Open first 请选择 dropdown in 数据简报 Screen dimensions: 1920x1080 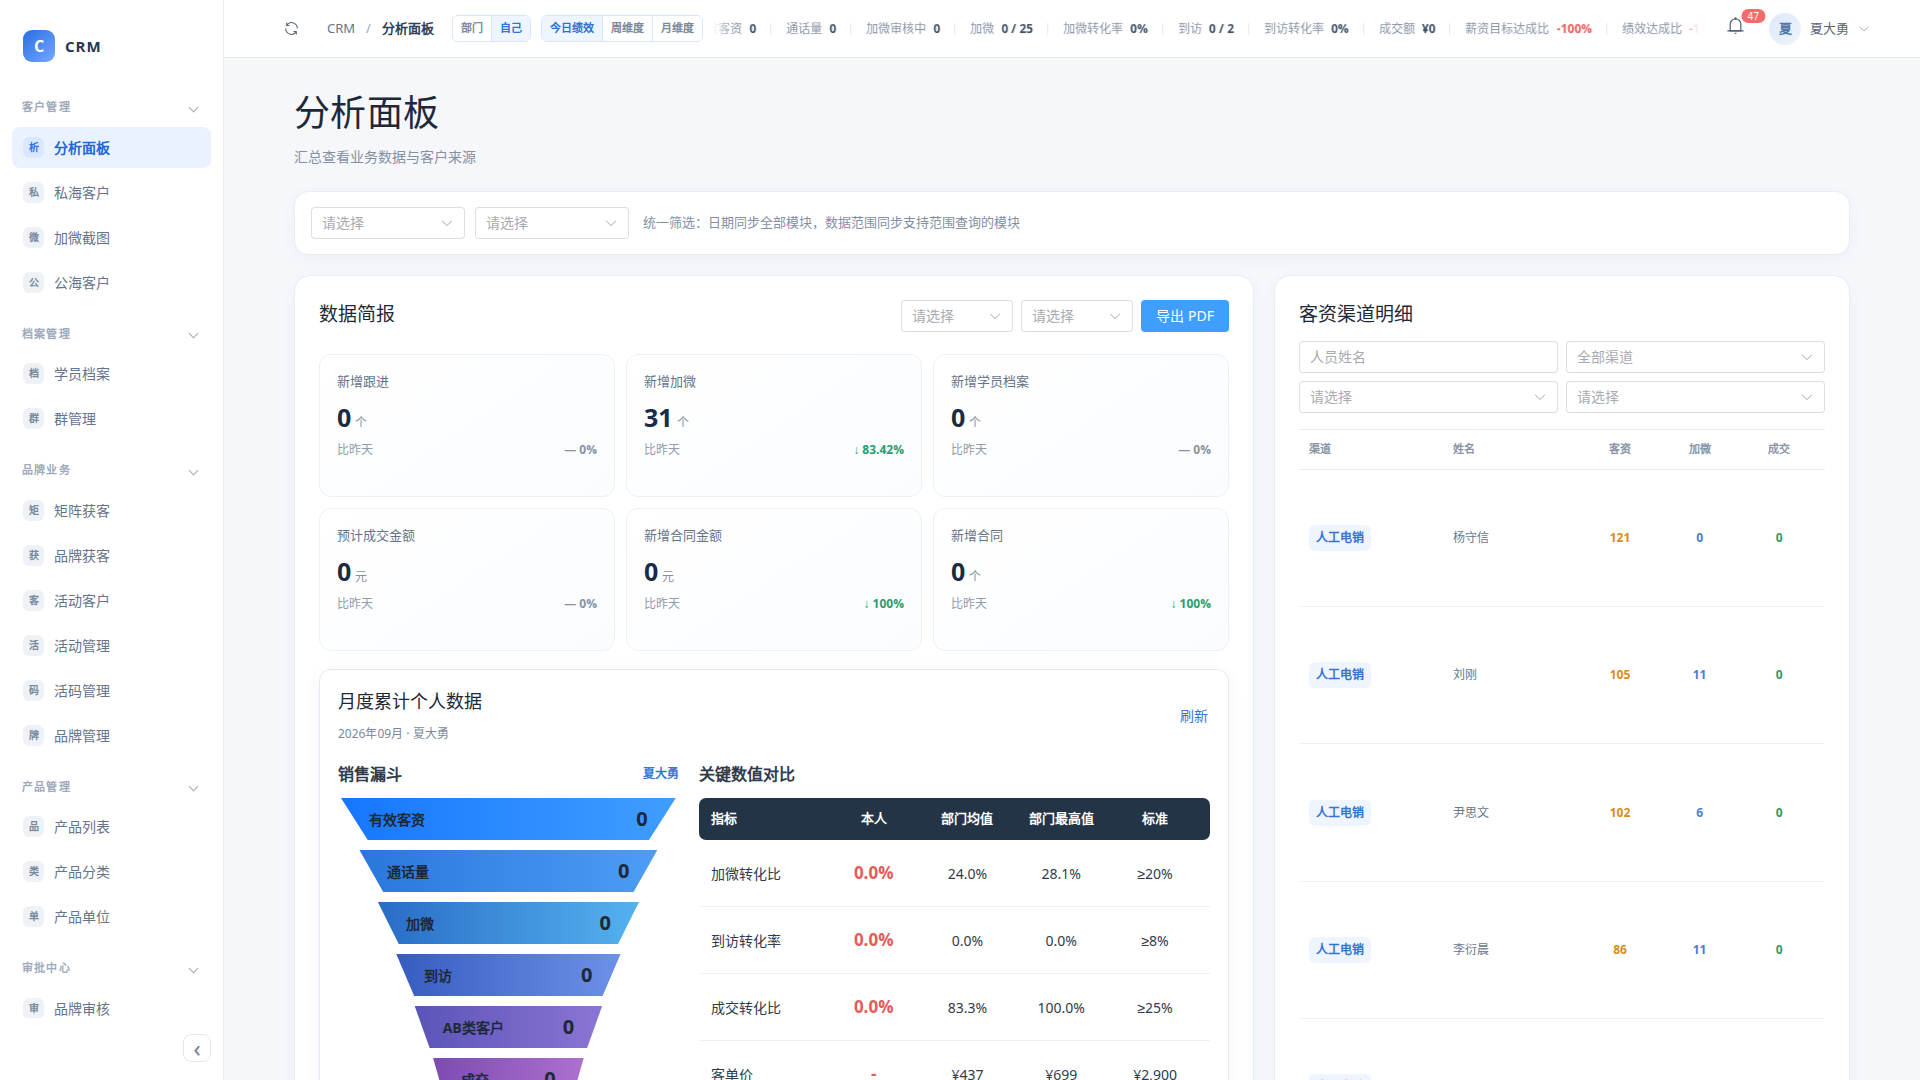[957, 316]
